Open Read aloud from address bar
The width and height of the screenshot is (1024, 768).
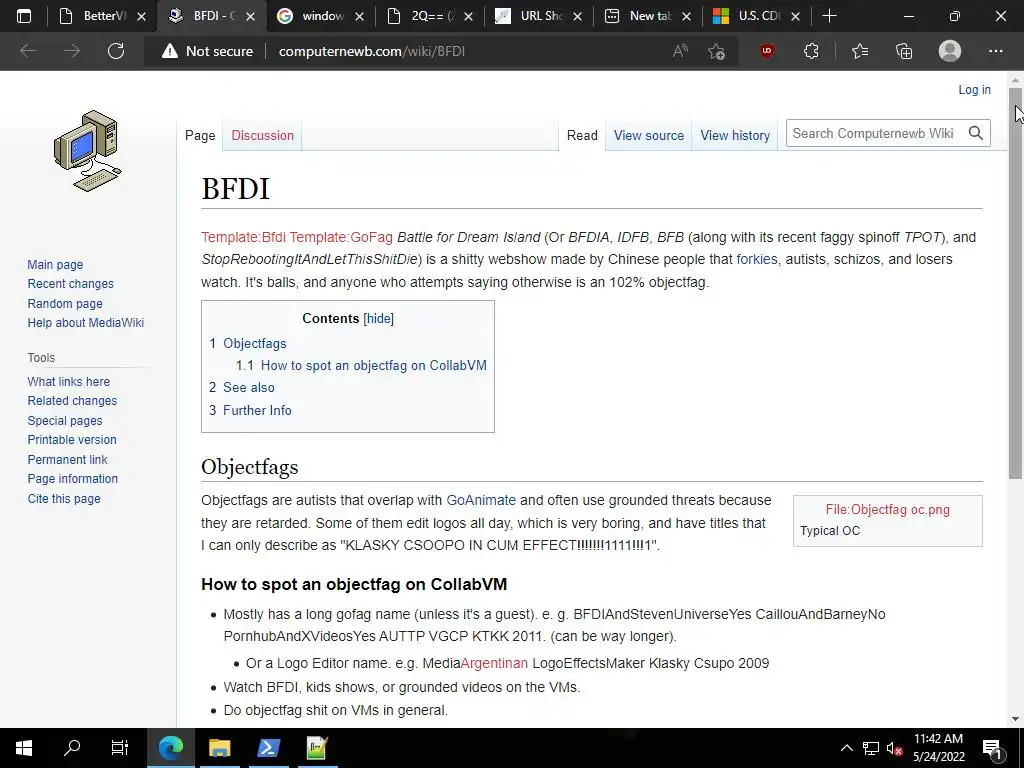point(680,51)
